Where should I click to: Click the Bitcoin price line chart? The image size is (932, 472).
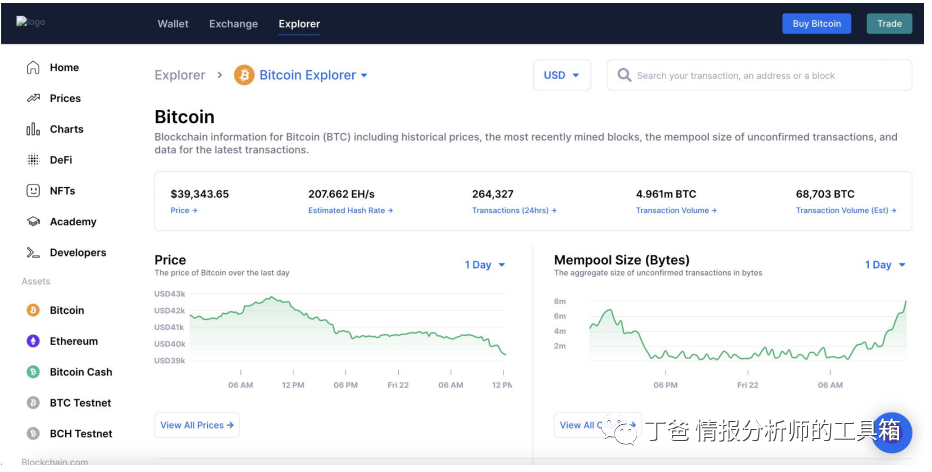(348, 329)
